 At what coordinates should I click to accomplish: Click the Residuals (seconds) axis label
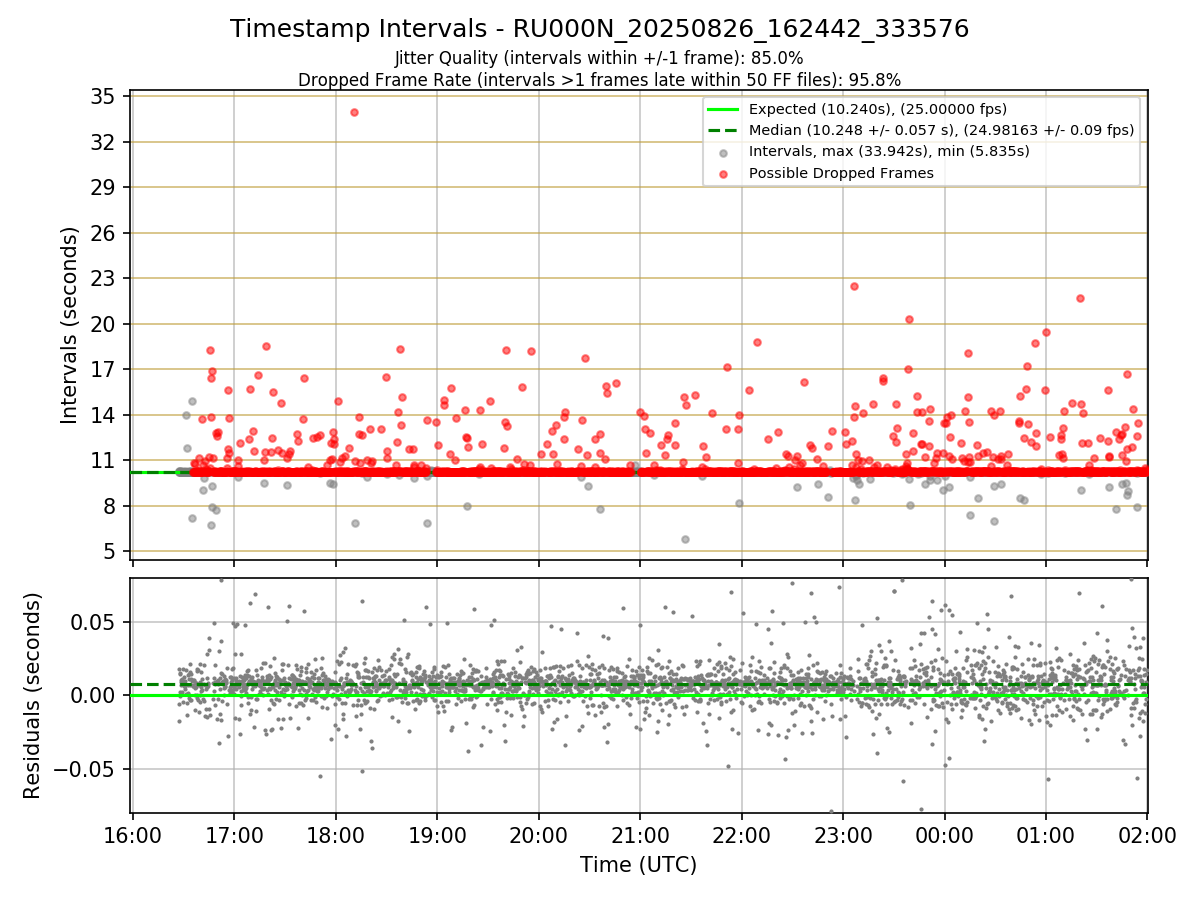pos(32,696)
